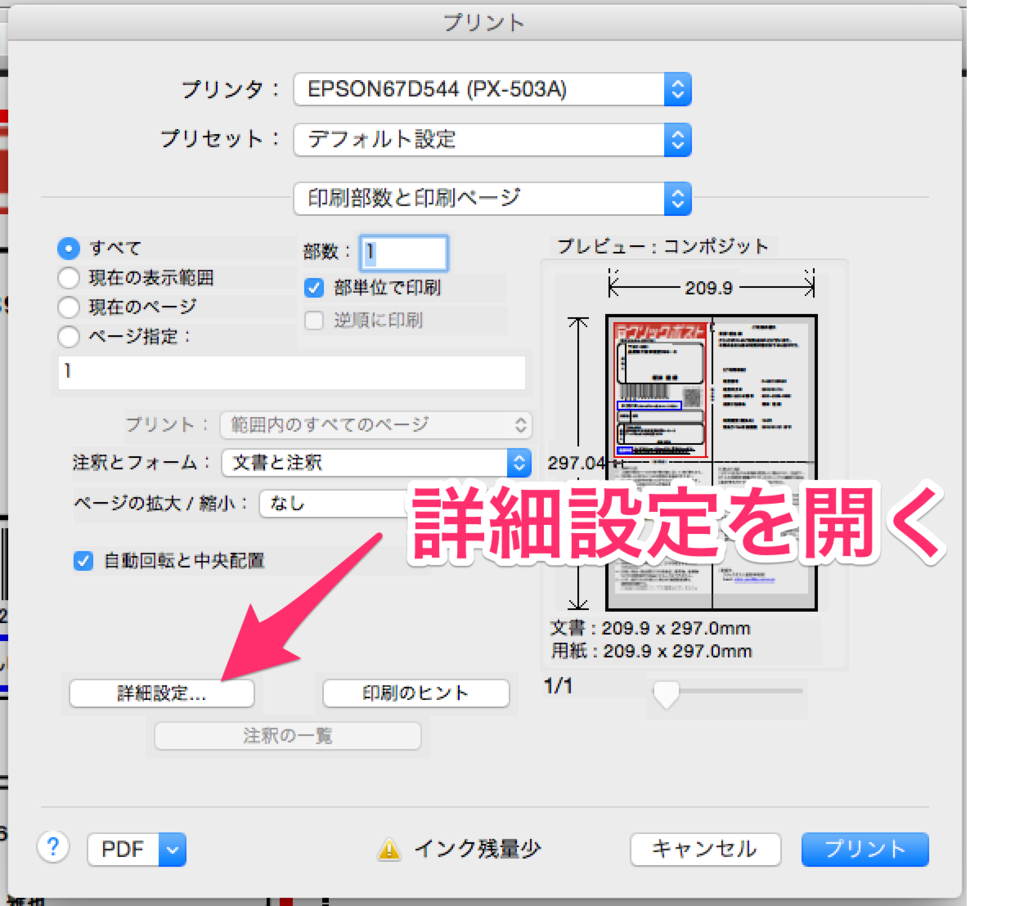Screen dimensions: 1024x906
Task: Click the page range text field
Action: 291,372
